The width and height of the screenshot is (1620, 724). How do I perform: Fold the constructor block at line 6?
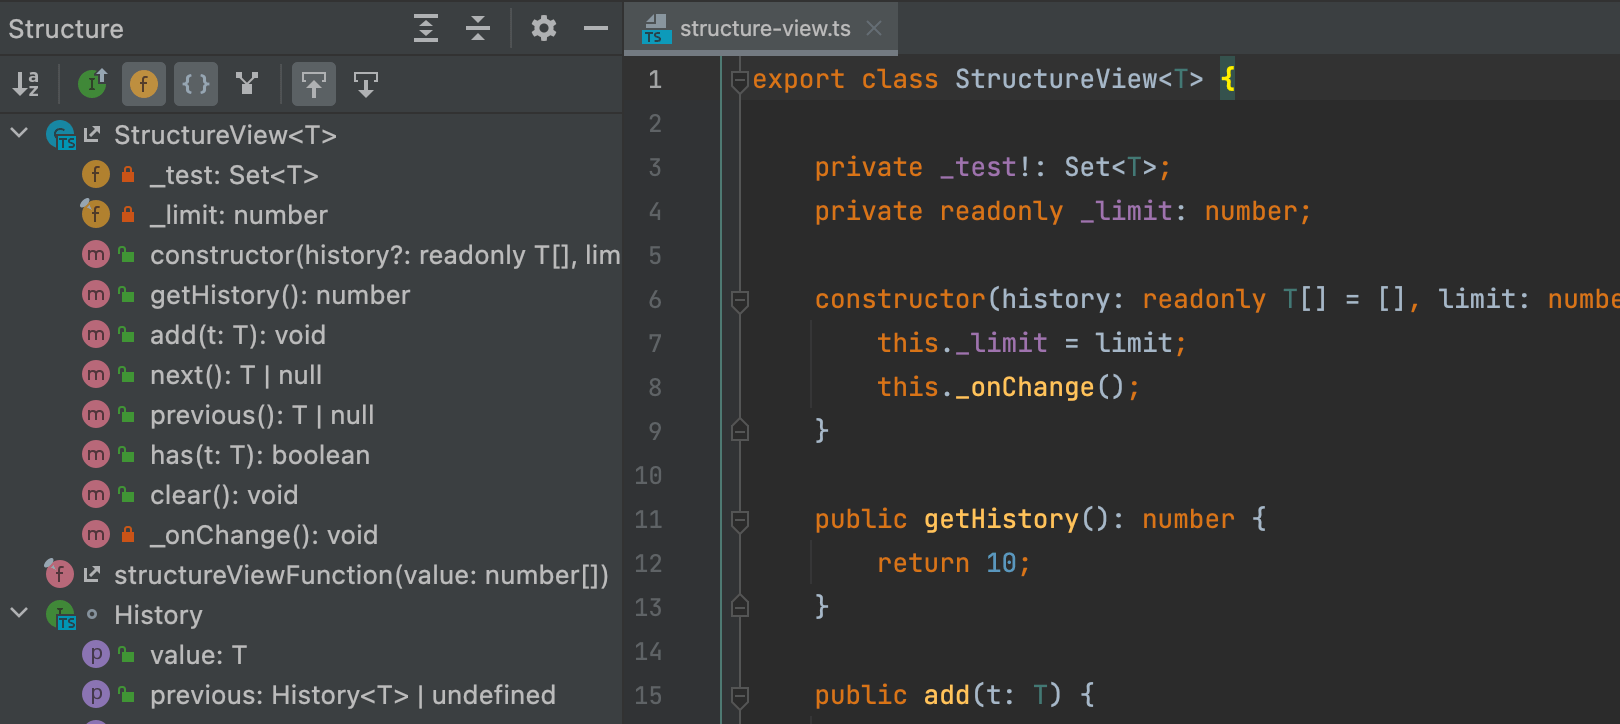(x=740, y=300)
